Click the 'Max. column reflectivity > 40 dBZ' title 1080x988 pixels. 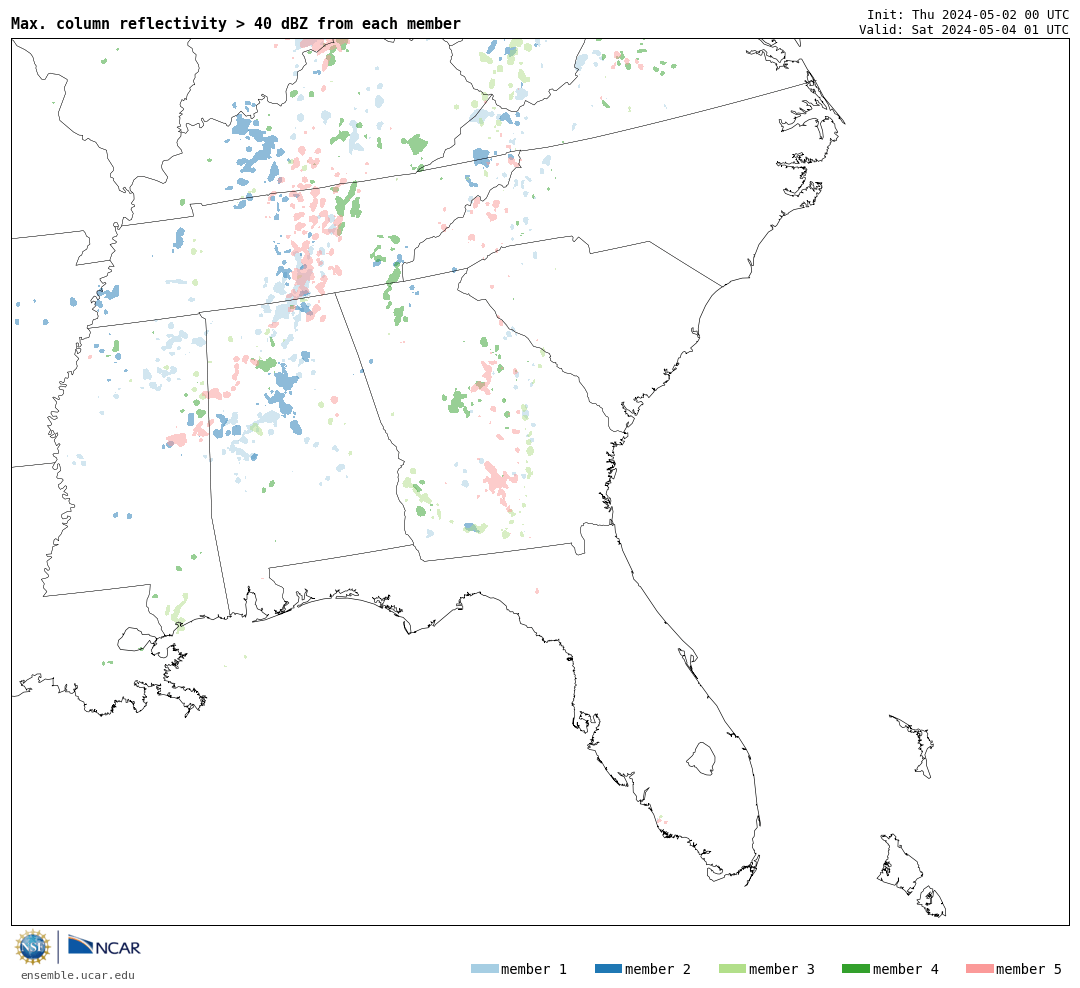[236, 23]
